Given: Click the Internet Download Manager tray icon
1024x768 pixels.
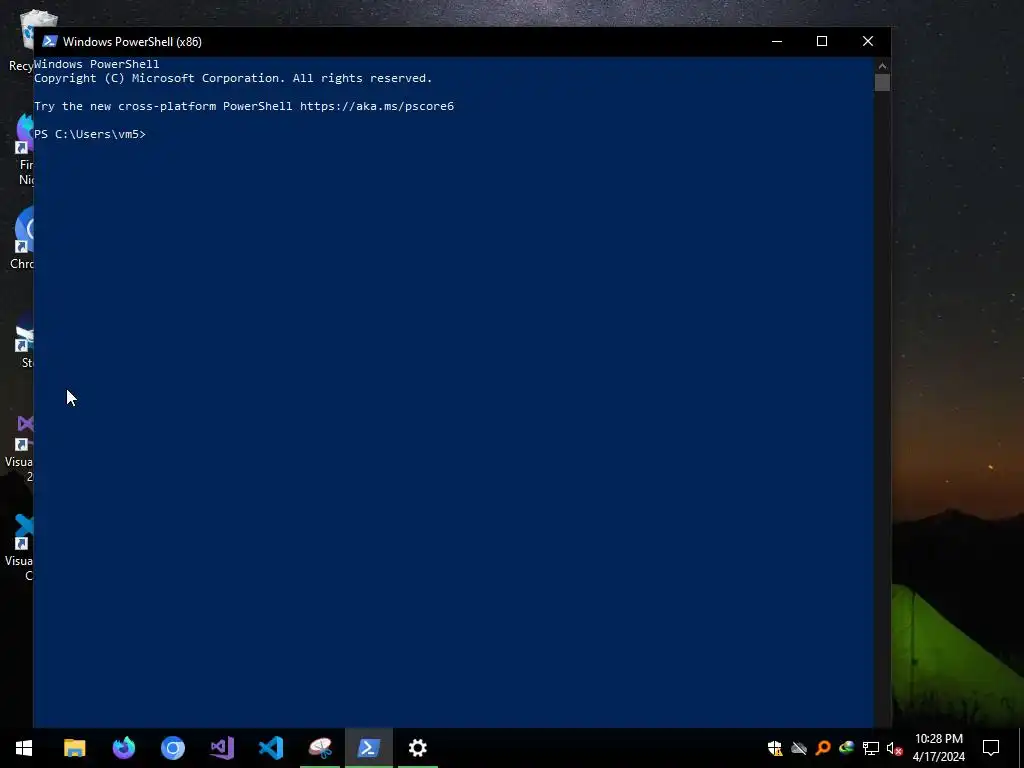Looking at the screenshot, I should tap(846, 748).
